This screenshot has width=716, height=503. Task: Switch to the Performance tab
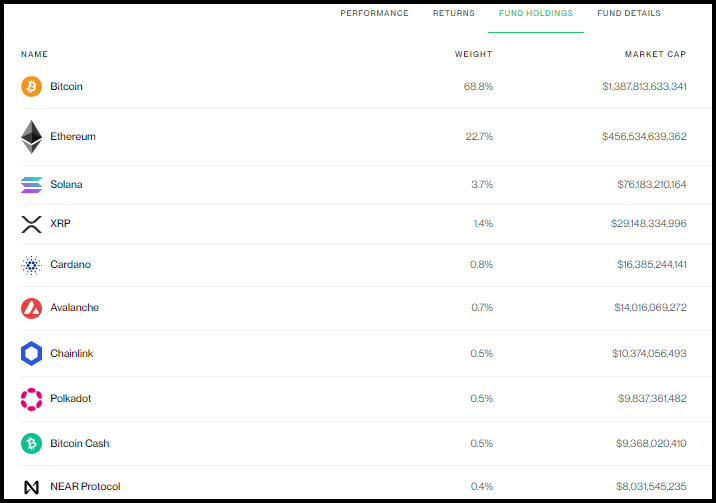pyautogui.click(x=374, y=14)
